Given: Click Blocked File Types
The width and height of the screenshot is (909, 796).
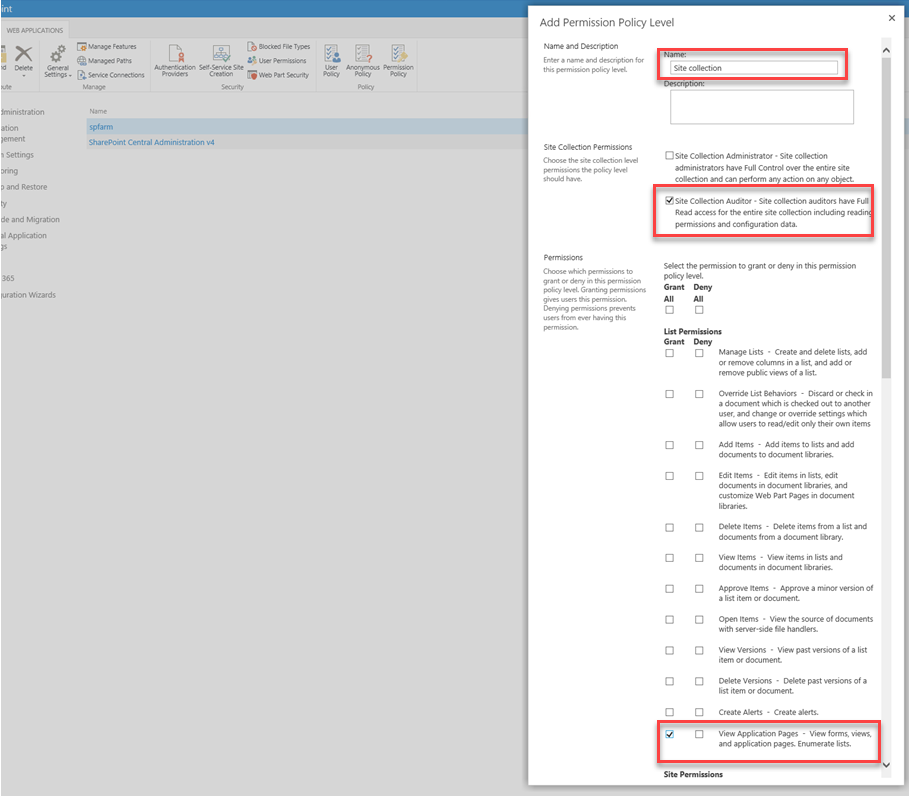Looking at the screenshot, I should (x=279, y=46).
